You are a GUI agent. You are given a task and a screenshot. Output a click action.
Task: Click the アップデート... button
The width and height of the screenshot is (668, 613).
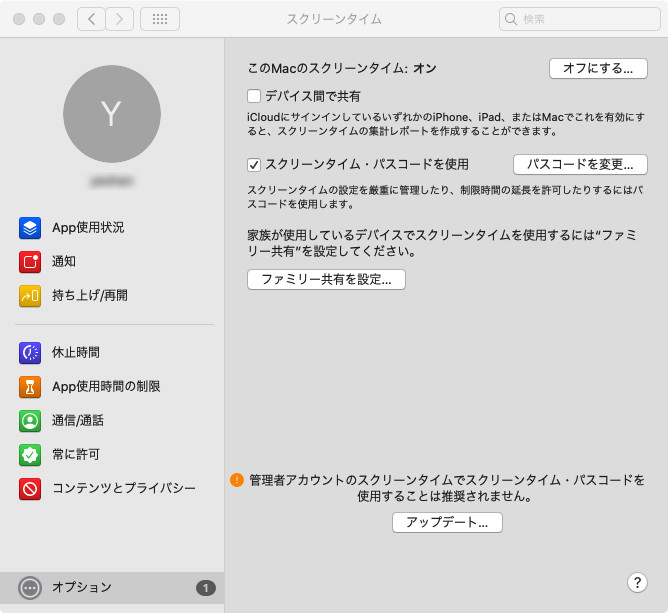click(447, 522)
